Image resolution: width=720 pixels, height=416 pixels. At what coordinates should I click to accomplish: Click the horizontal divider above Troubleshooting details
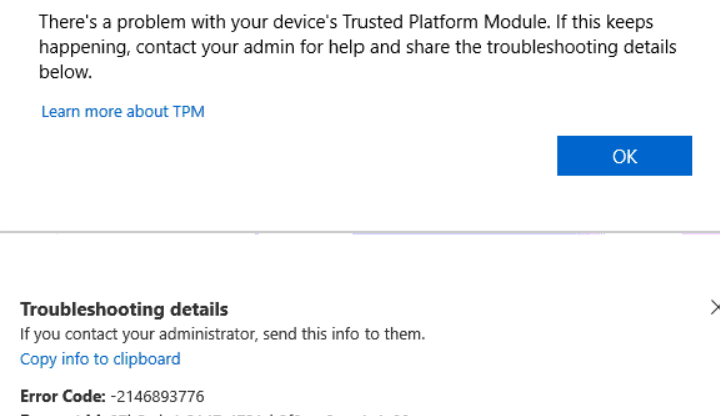pos(360,233)
